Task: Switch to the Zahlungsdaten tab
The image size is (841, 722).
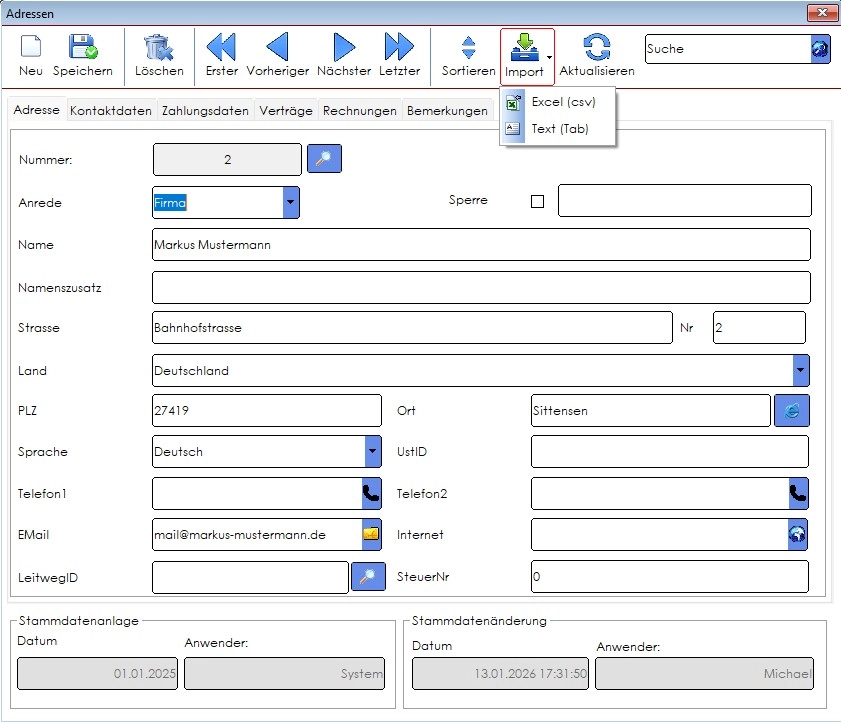Action: point(205,110)
